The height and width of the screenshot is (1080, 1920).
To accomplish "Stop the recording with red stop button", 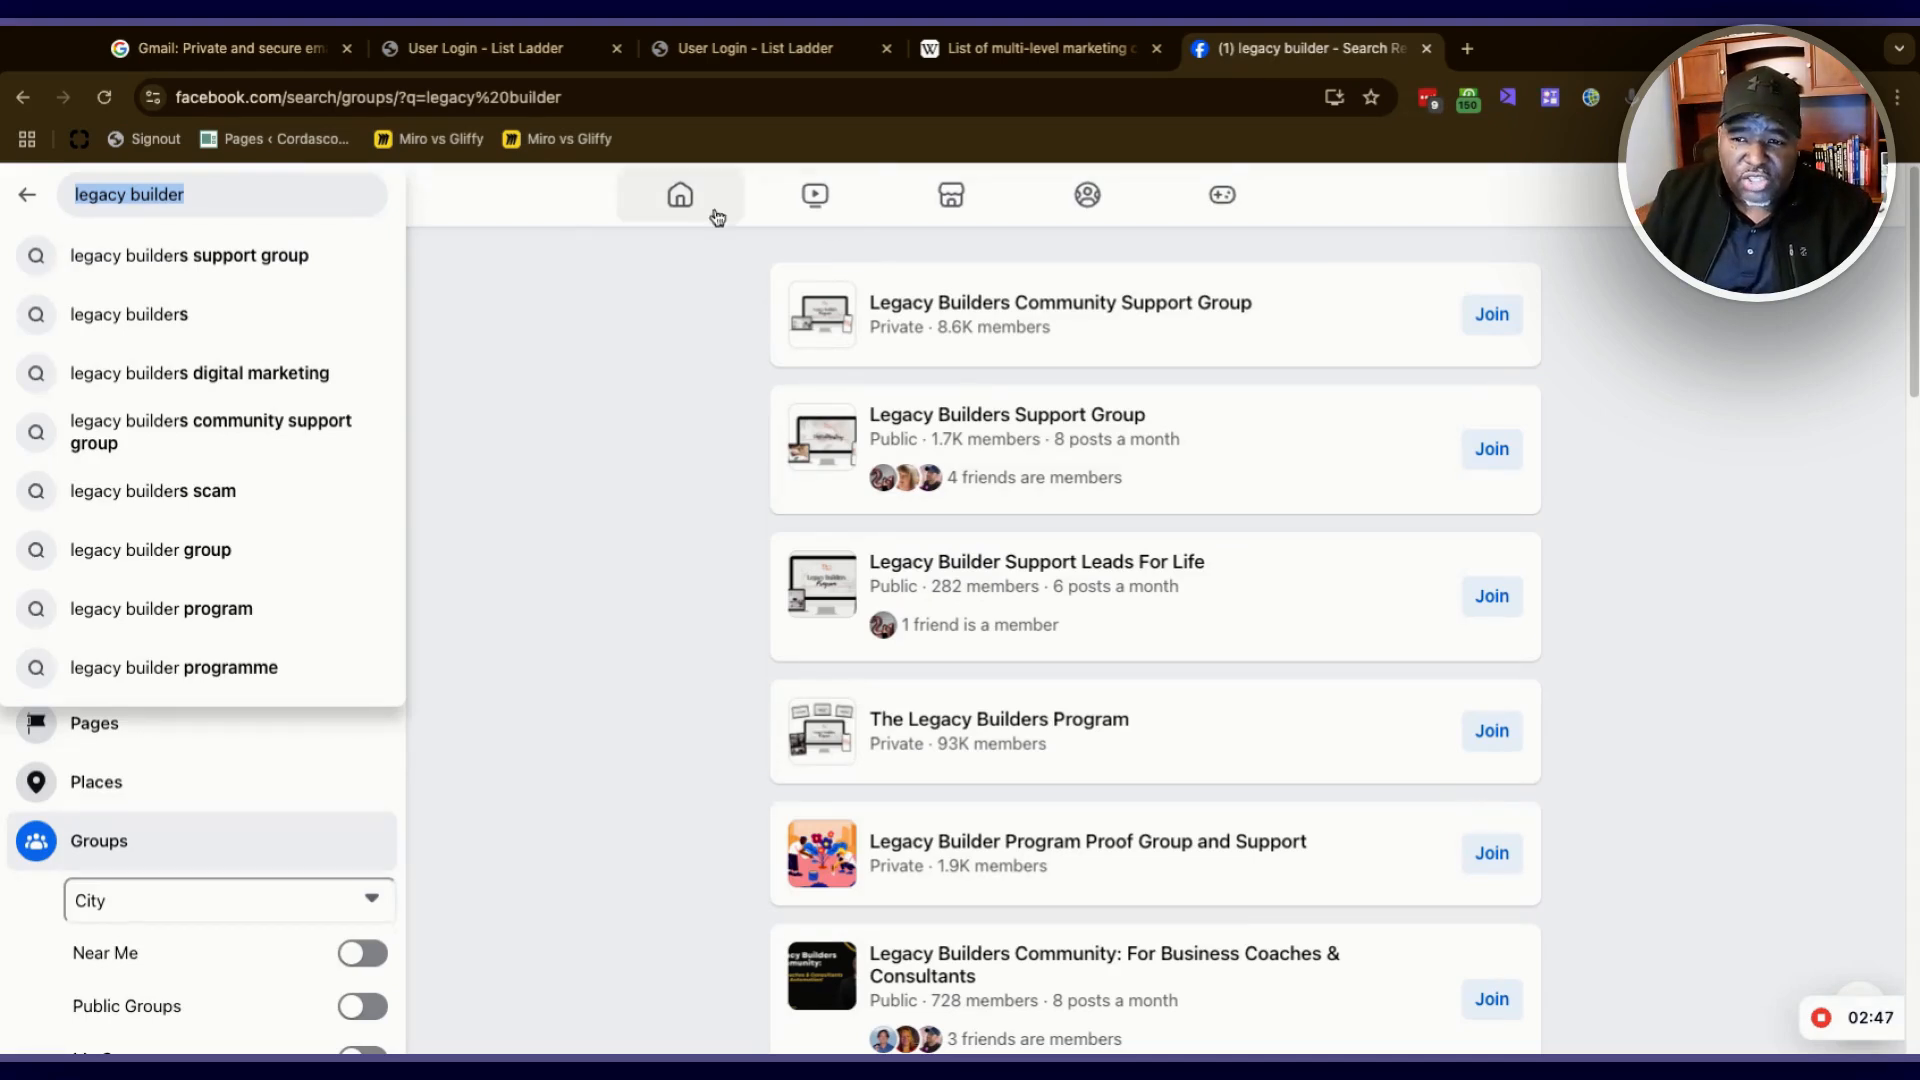I will [x=1821, y=1018].
